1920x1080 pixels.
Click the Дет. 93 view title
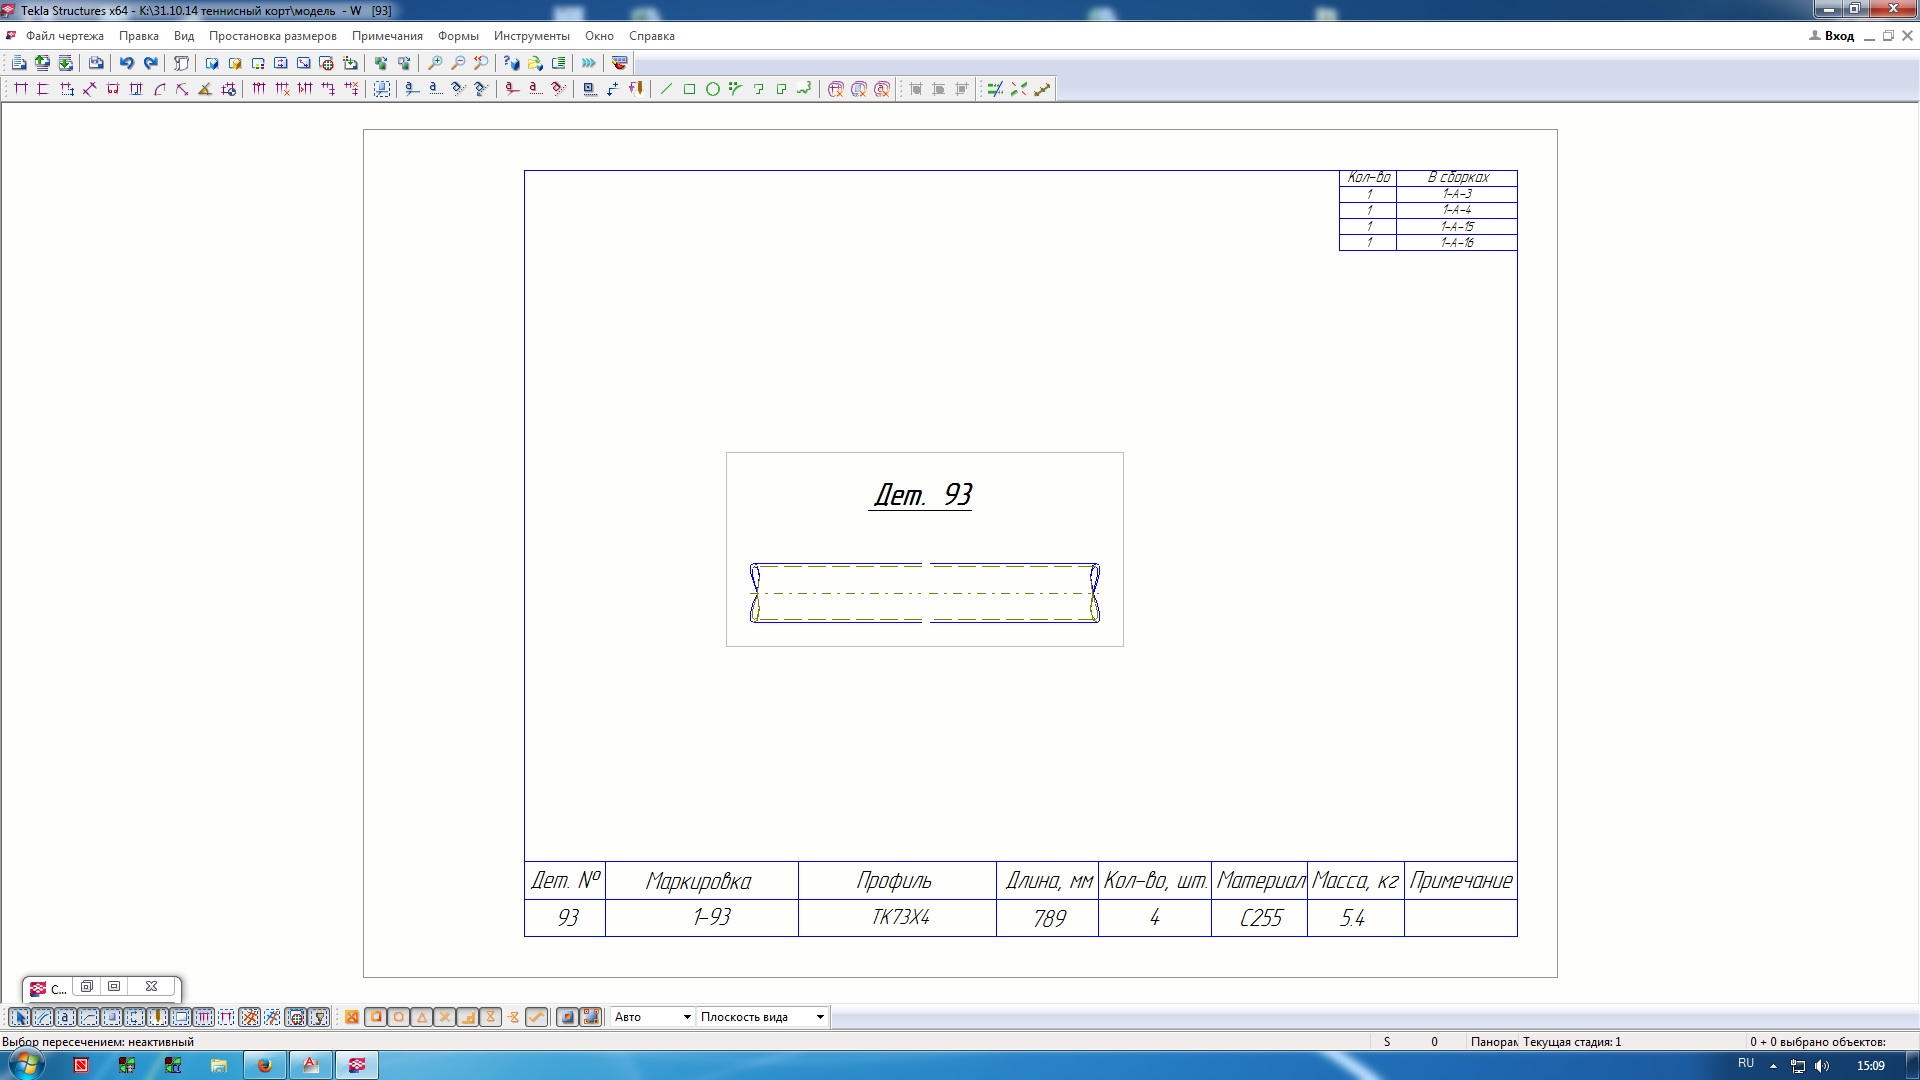click(x=921, y=495)
